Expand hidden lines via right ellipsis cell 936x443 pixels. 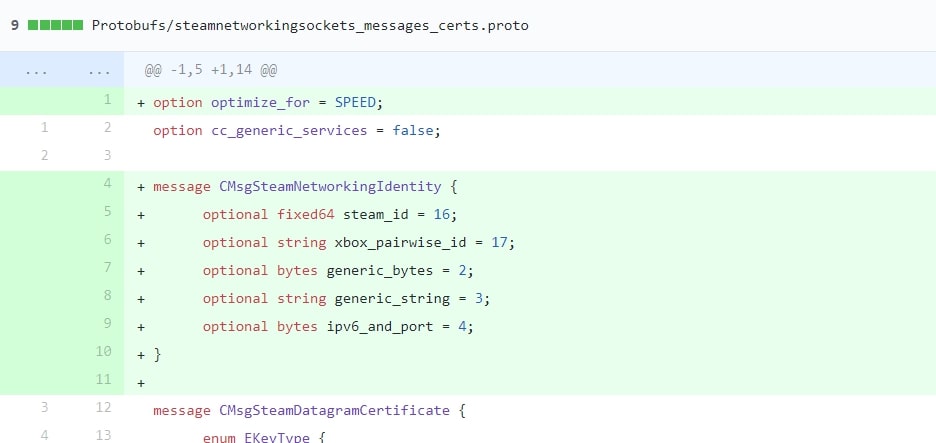pos(99,71)
